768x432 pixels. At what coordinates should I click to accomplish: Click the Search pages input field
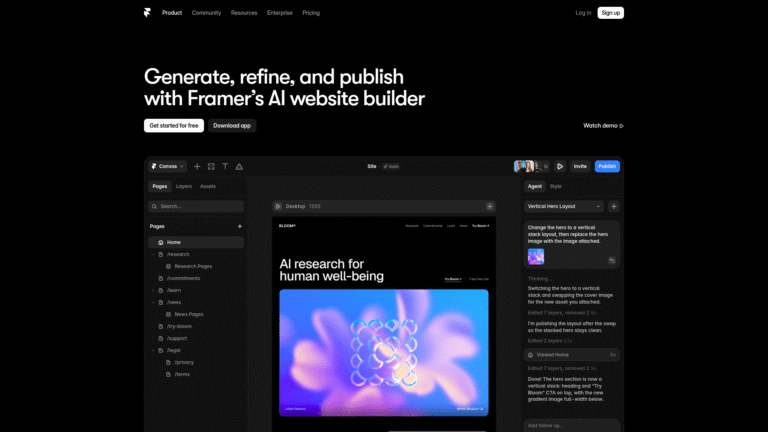(x=196, y=206)
